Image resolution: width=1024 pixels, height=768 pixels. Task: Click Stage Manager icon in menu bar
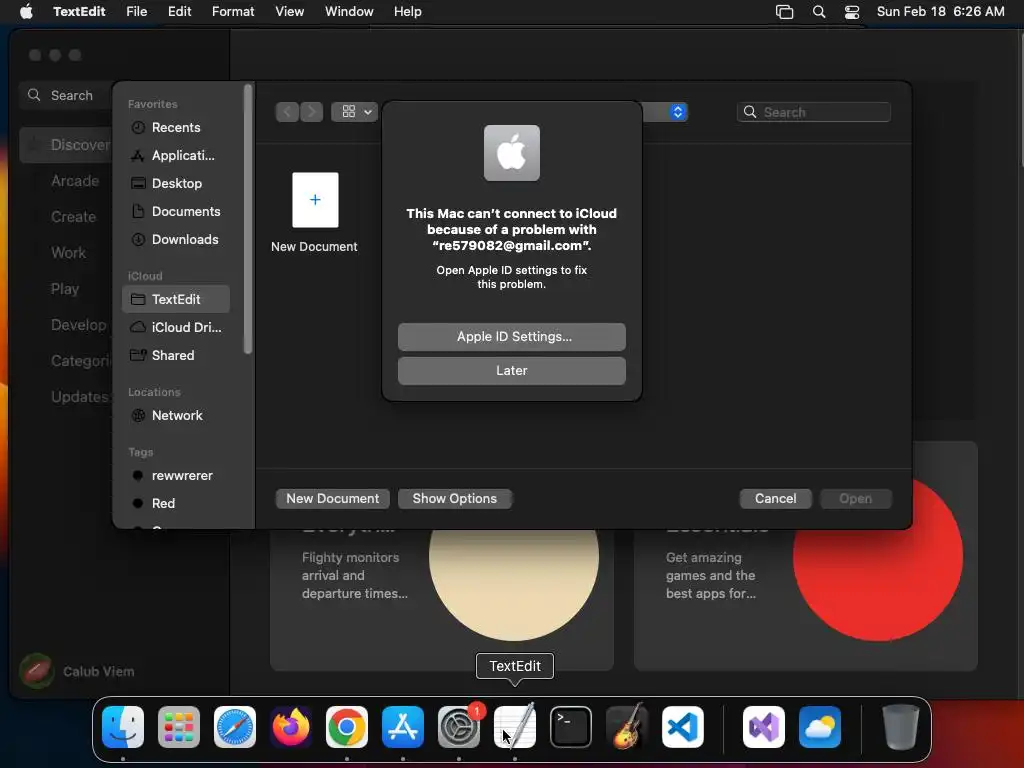[x=784, y=12]
